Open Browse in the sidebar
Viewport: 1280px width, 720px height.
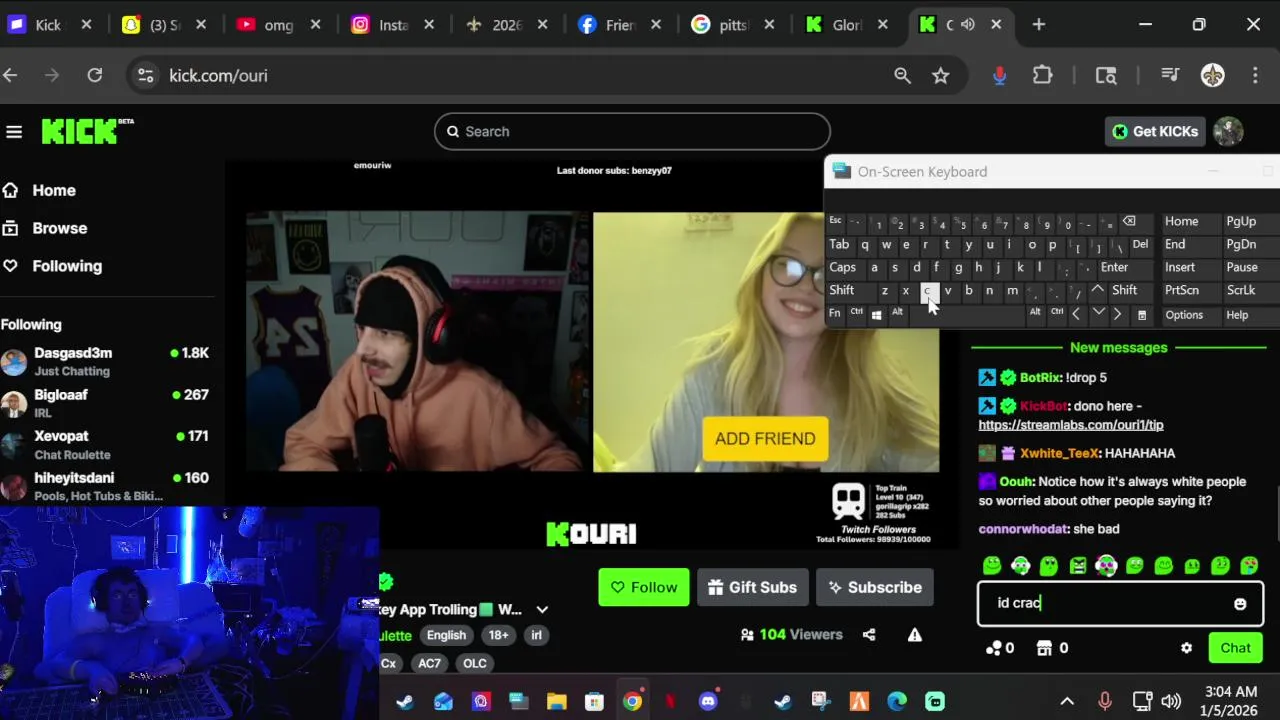[60, 228]
